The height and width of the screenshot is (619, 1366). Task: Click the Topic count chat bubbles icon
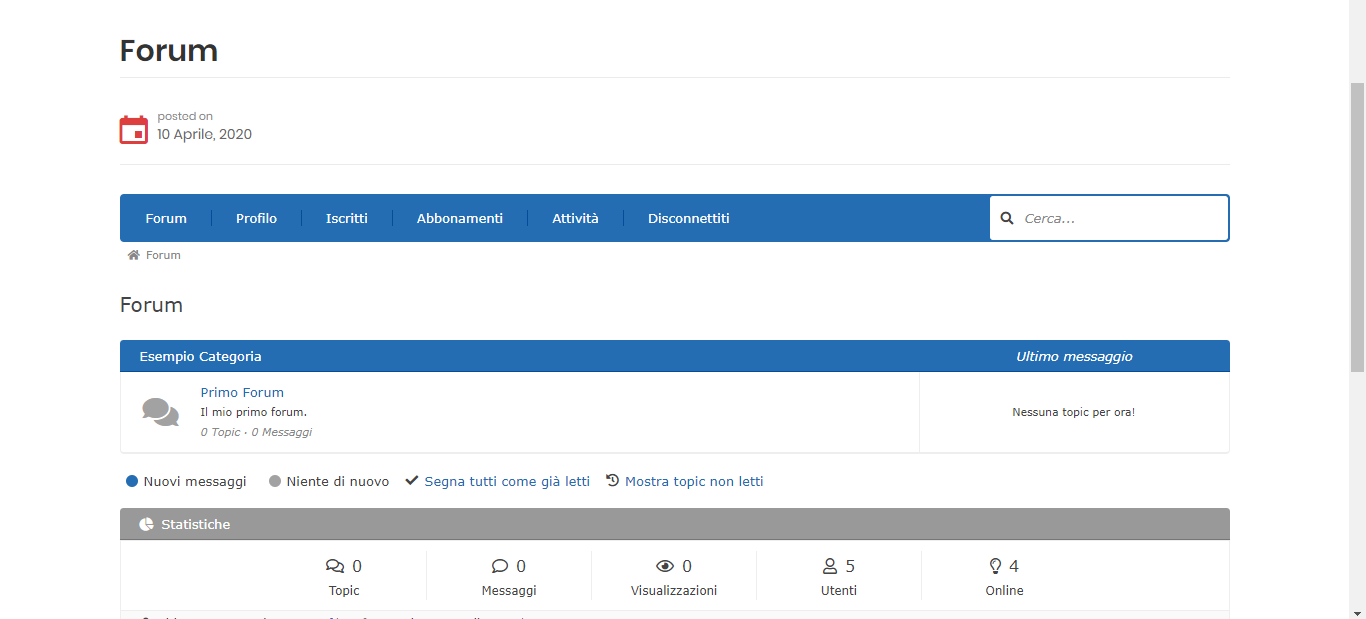[x=335, y=567]
